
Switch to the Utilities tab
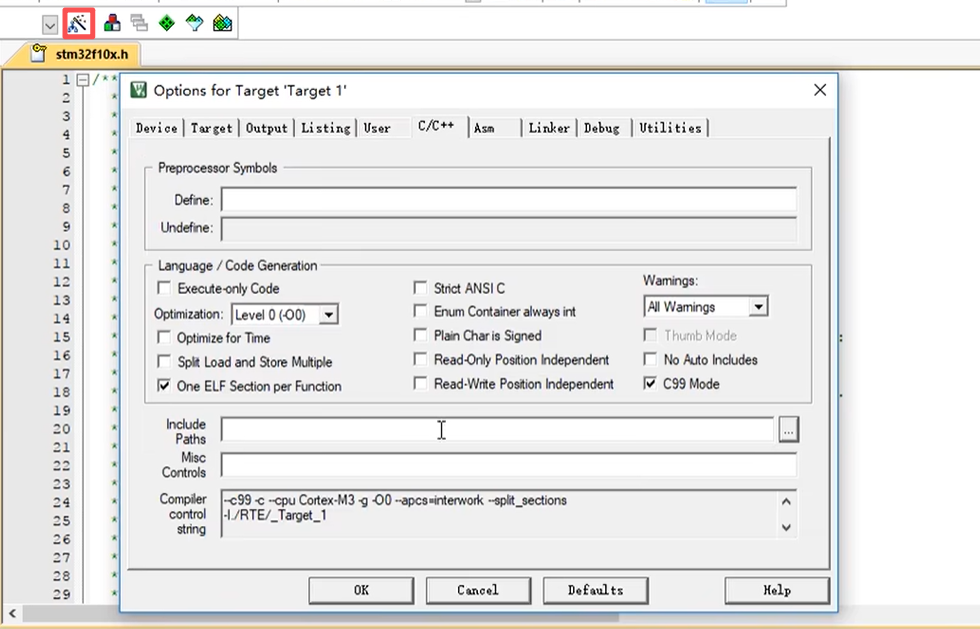coord(670,128)
